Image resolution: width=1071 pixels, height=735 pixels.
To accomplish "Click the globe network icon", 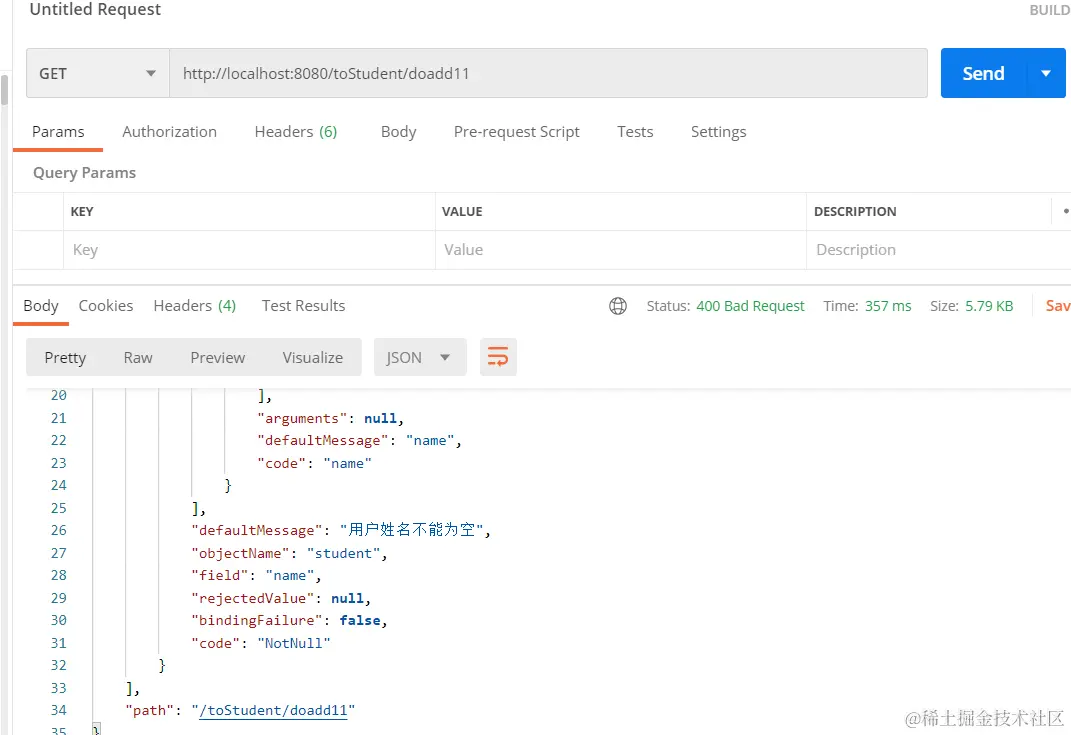I will point(618,306).
